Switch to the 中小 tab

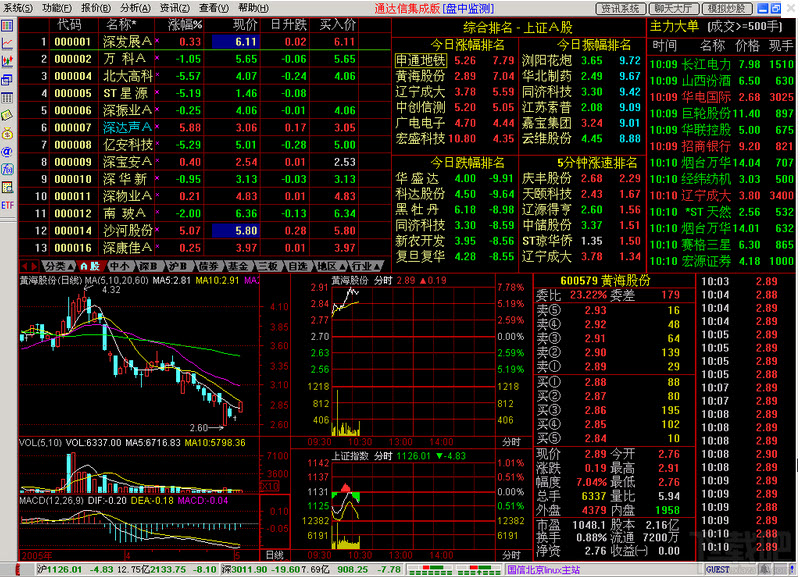pyautogui.click(x=120, y=266)
